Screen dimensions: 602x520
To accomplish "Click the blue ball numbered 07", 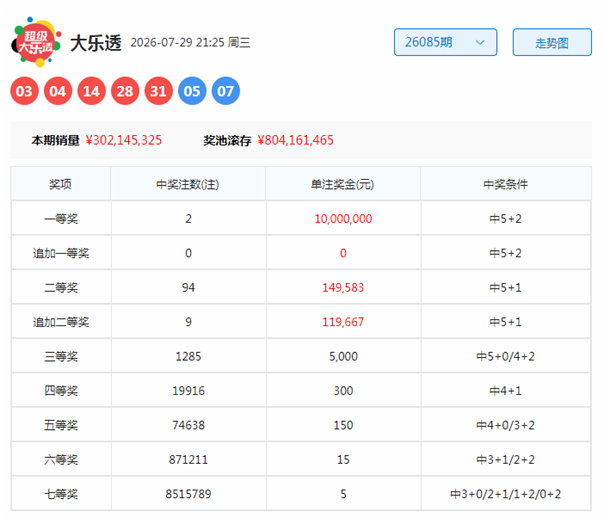I will pos(226,91).
